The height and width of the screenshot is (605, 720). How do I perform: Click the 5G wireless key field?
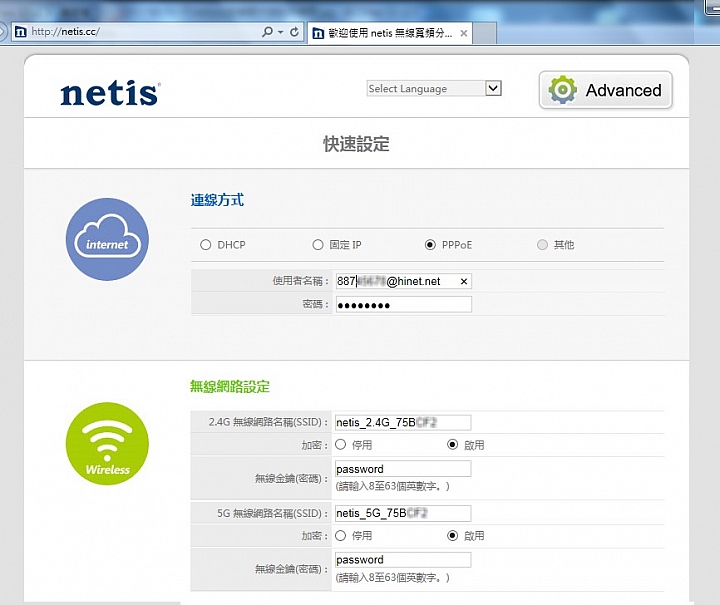pyautogui.click(x=403, y=560)
